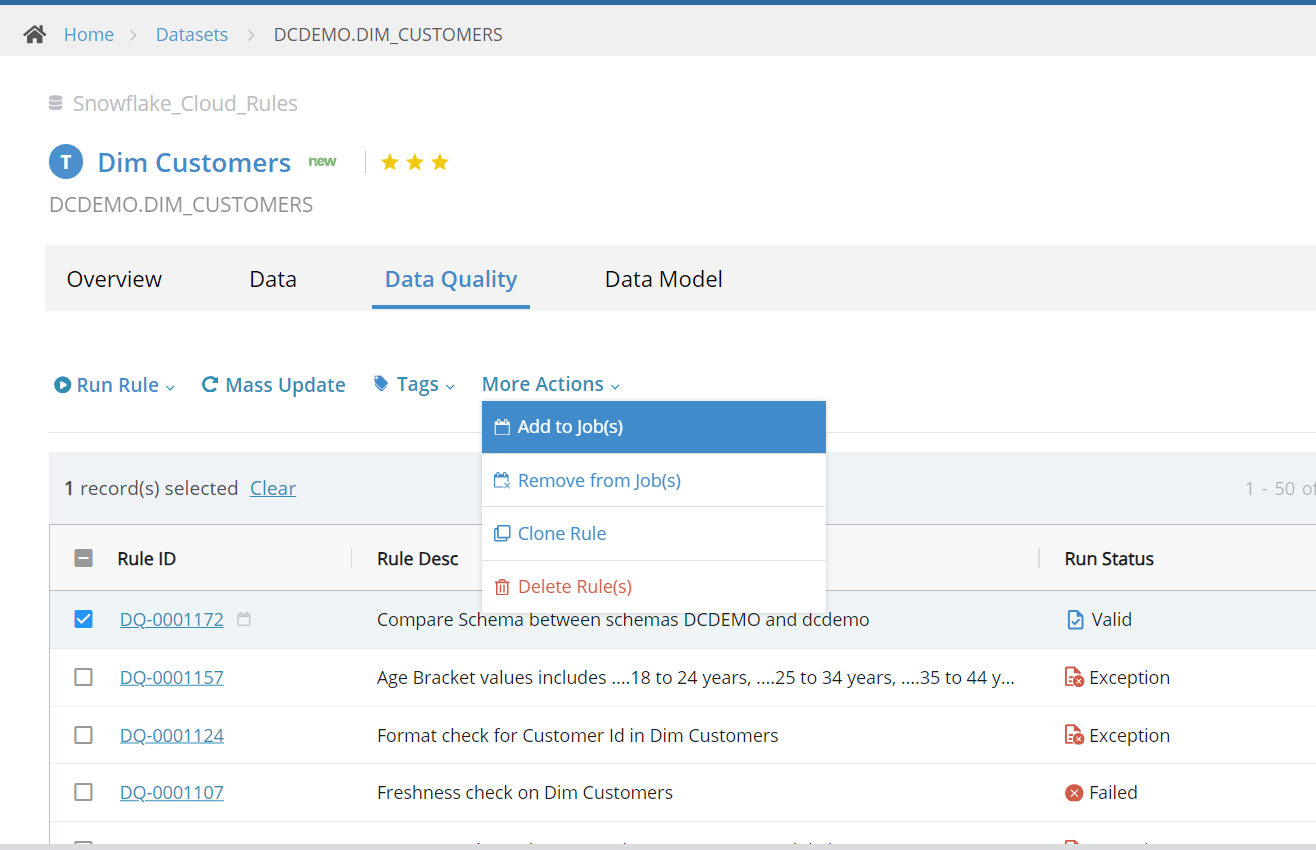This screenshot has width=1316, height=850.
Task: Open the Run Rule dropdown
Action: click(115, 385)
